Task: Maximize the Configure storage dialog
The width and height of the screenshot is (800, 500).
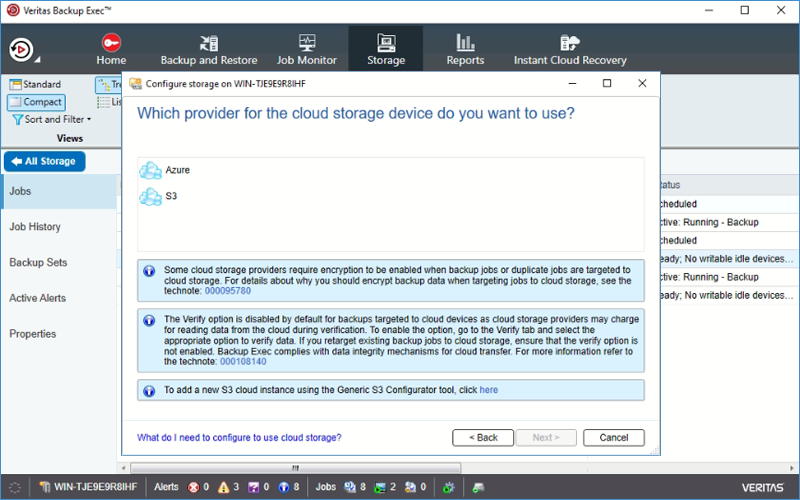Action: pos(607,83)
